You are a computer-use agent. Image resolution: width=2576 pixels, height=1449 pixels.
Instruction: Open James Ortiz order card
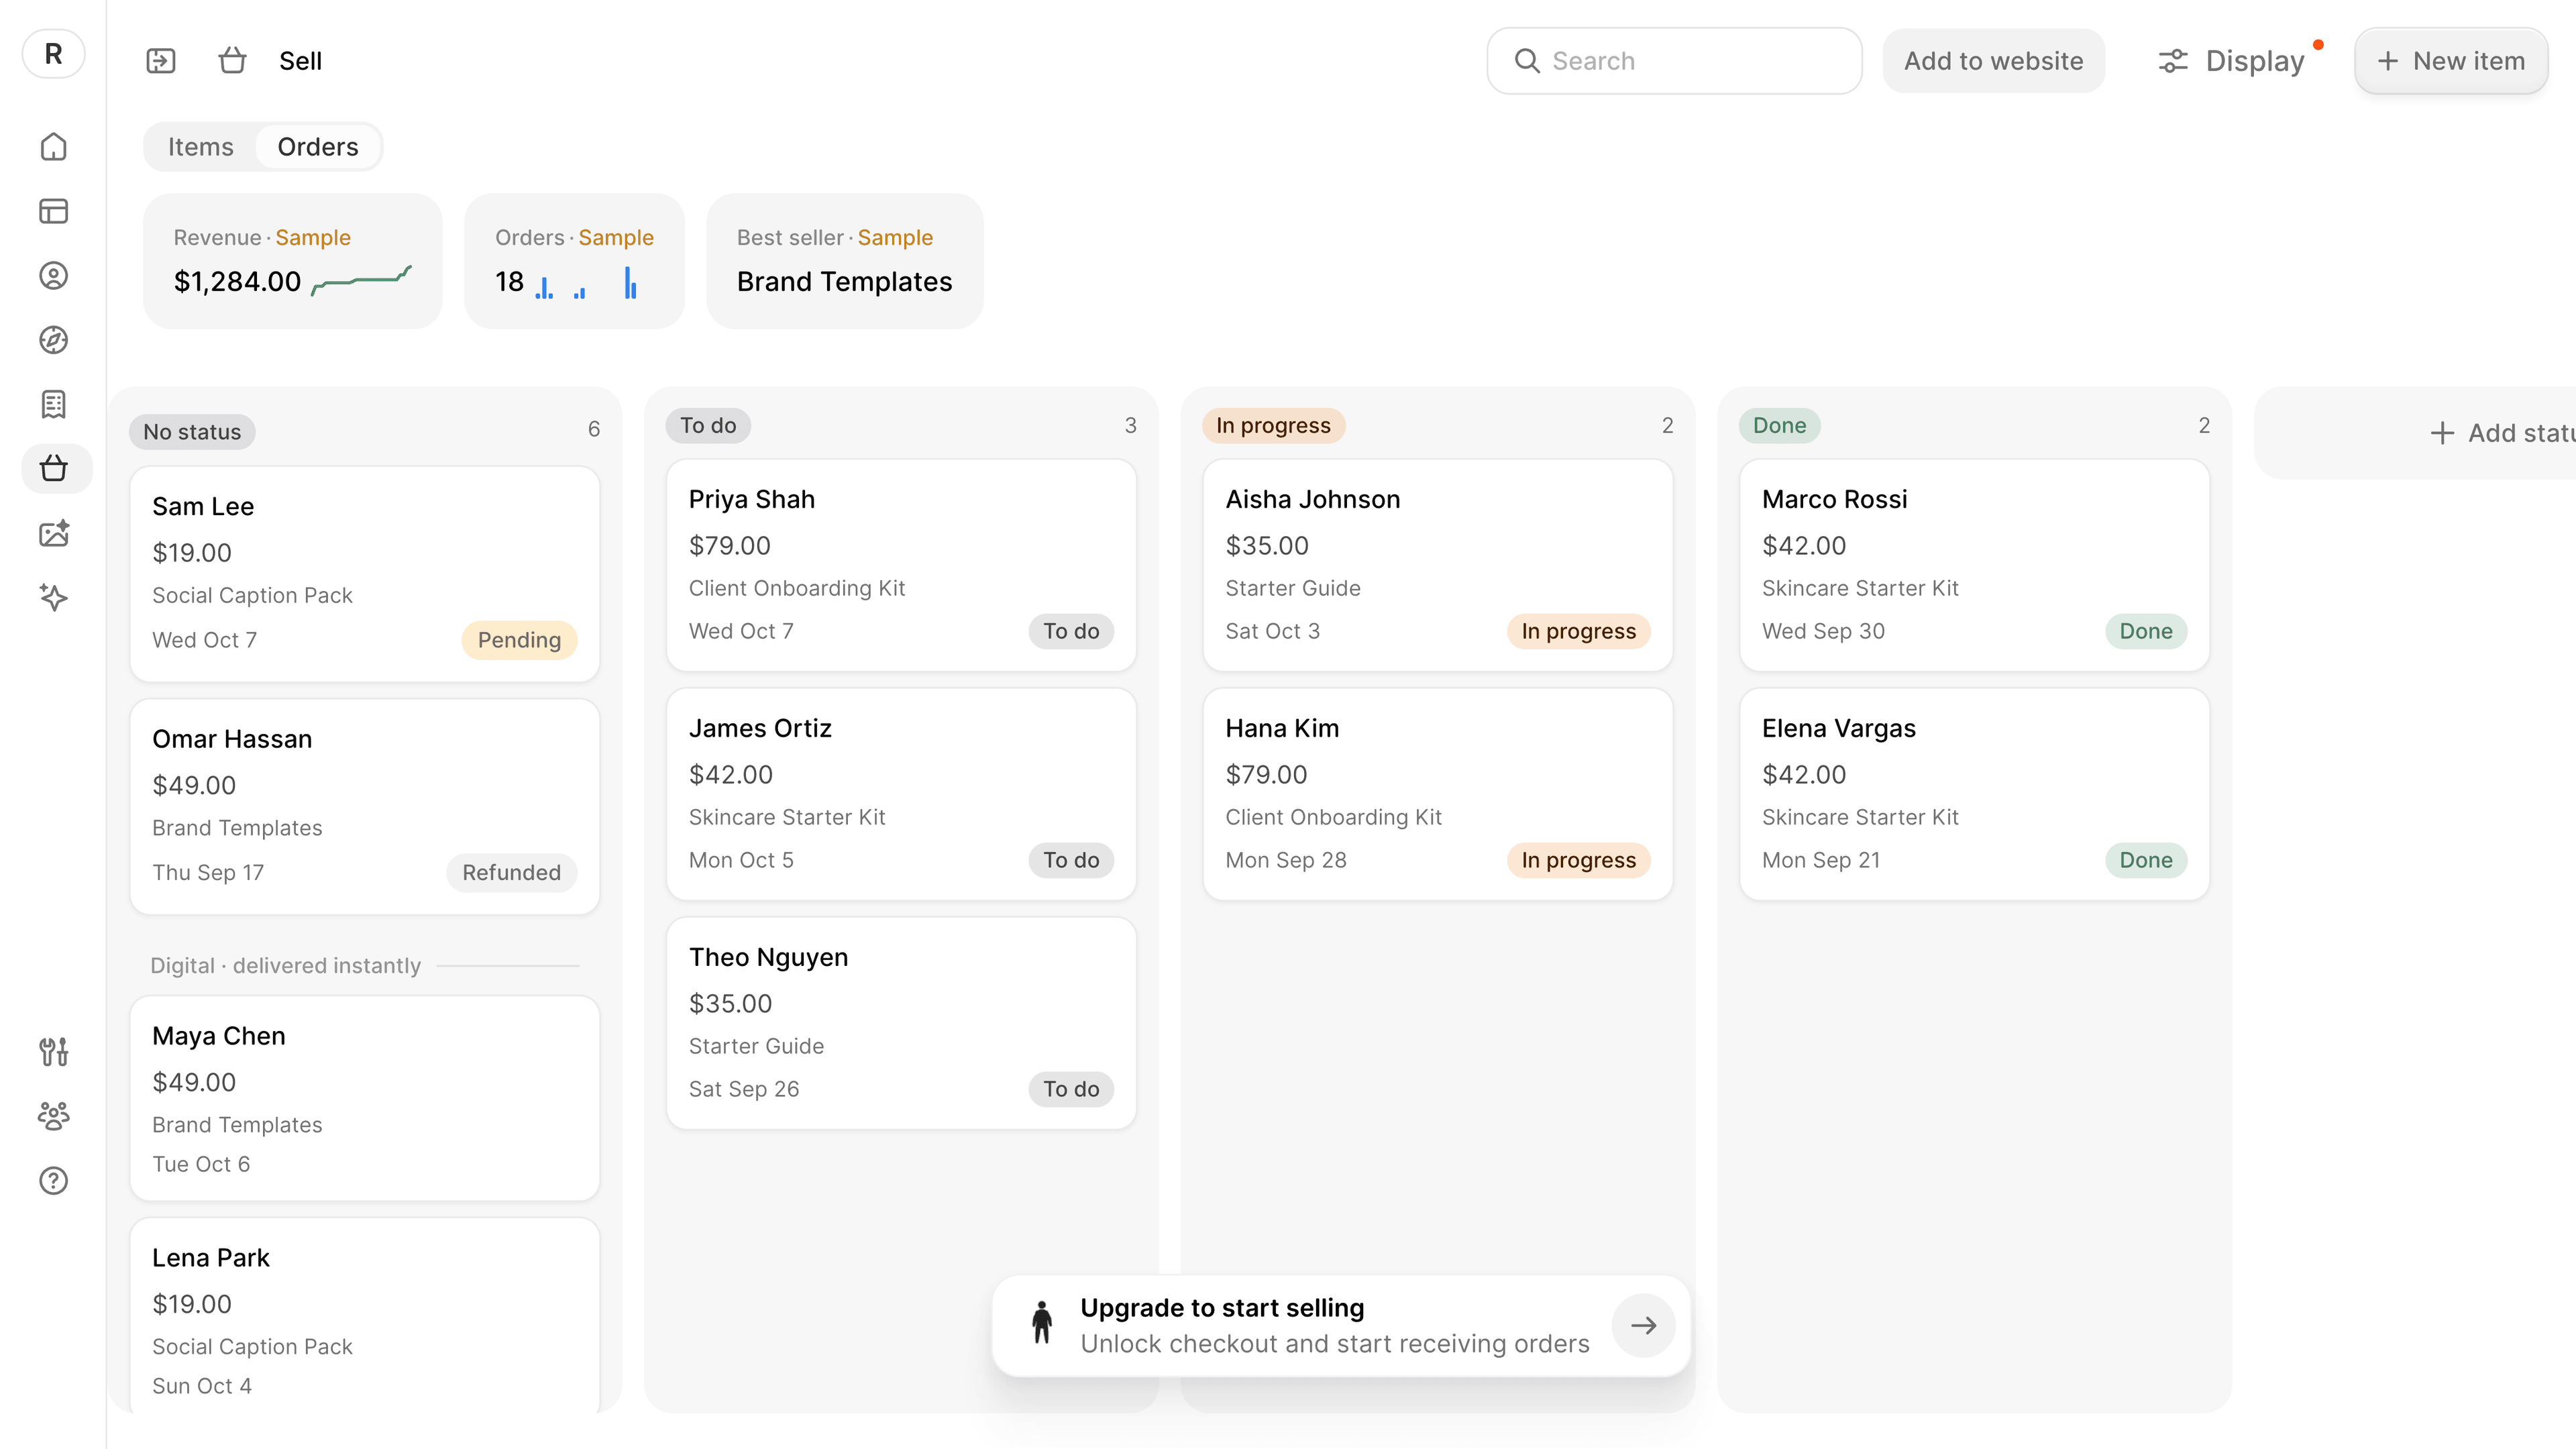[901, 794]
